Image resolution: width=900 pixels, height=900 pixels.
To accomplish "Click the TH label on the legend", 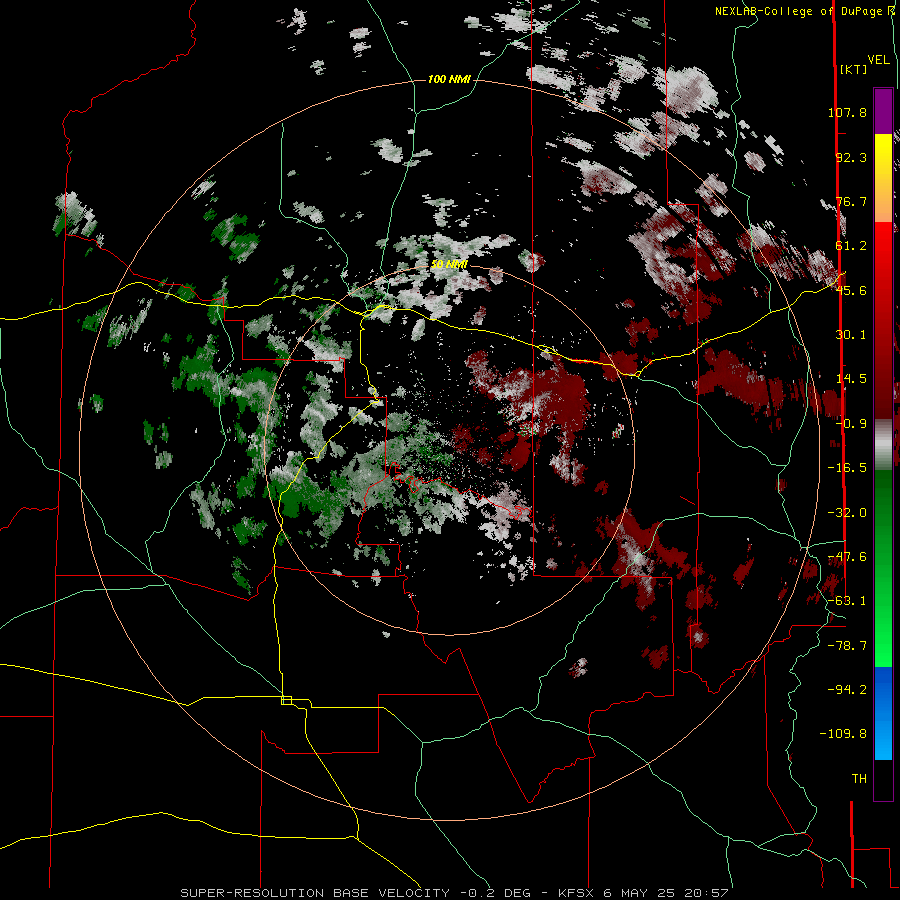I will pos(859,779).
